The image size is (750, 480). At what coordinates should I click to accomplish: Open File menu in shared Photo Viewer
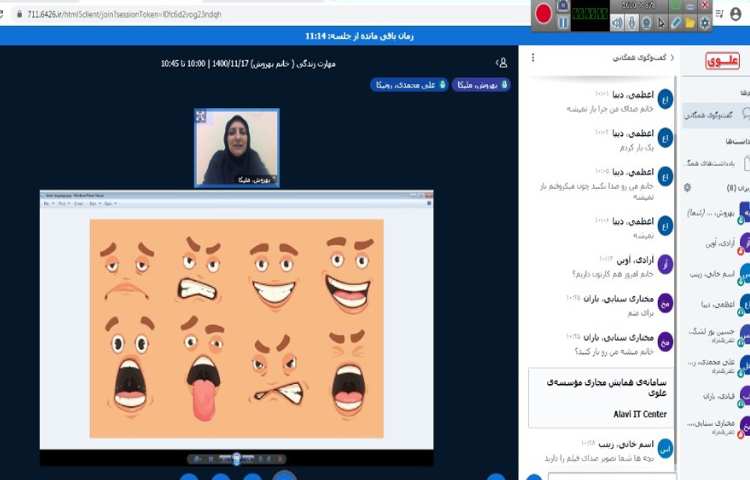(47, 204)
